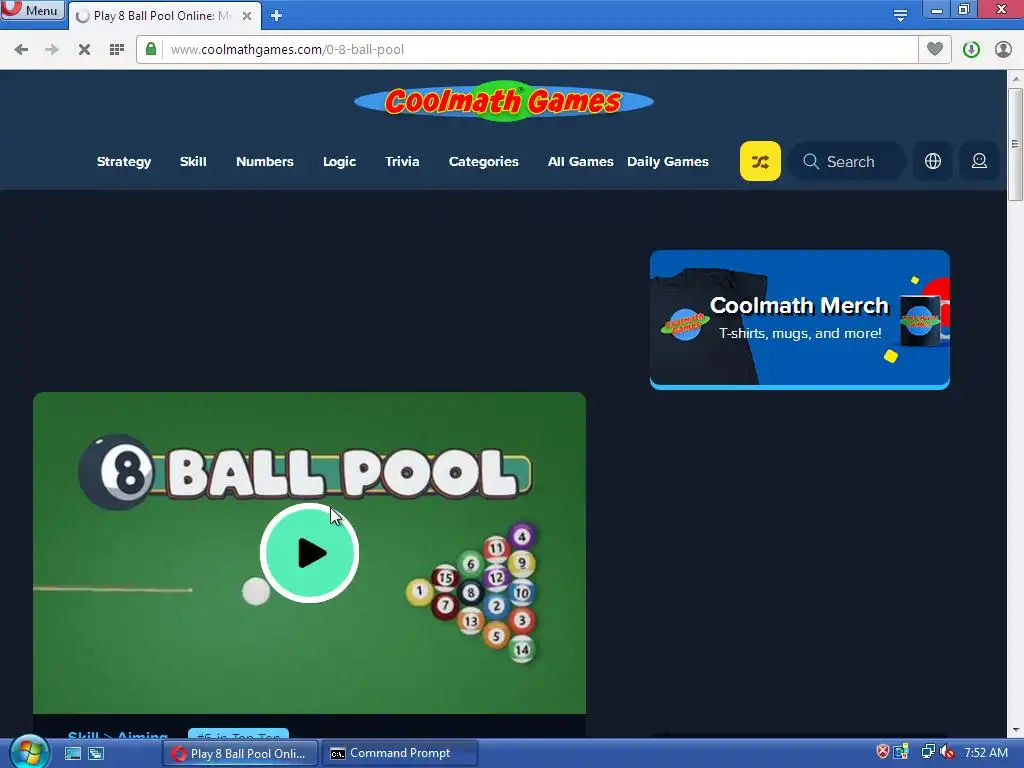Minimize the Opera browser window
This screenshot has width=1024, height=768.
coord(936,9)
